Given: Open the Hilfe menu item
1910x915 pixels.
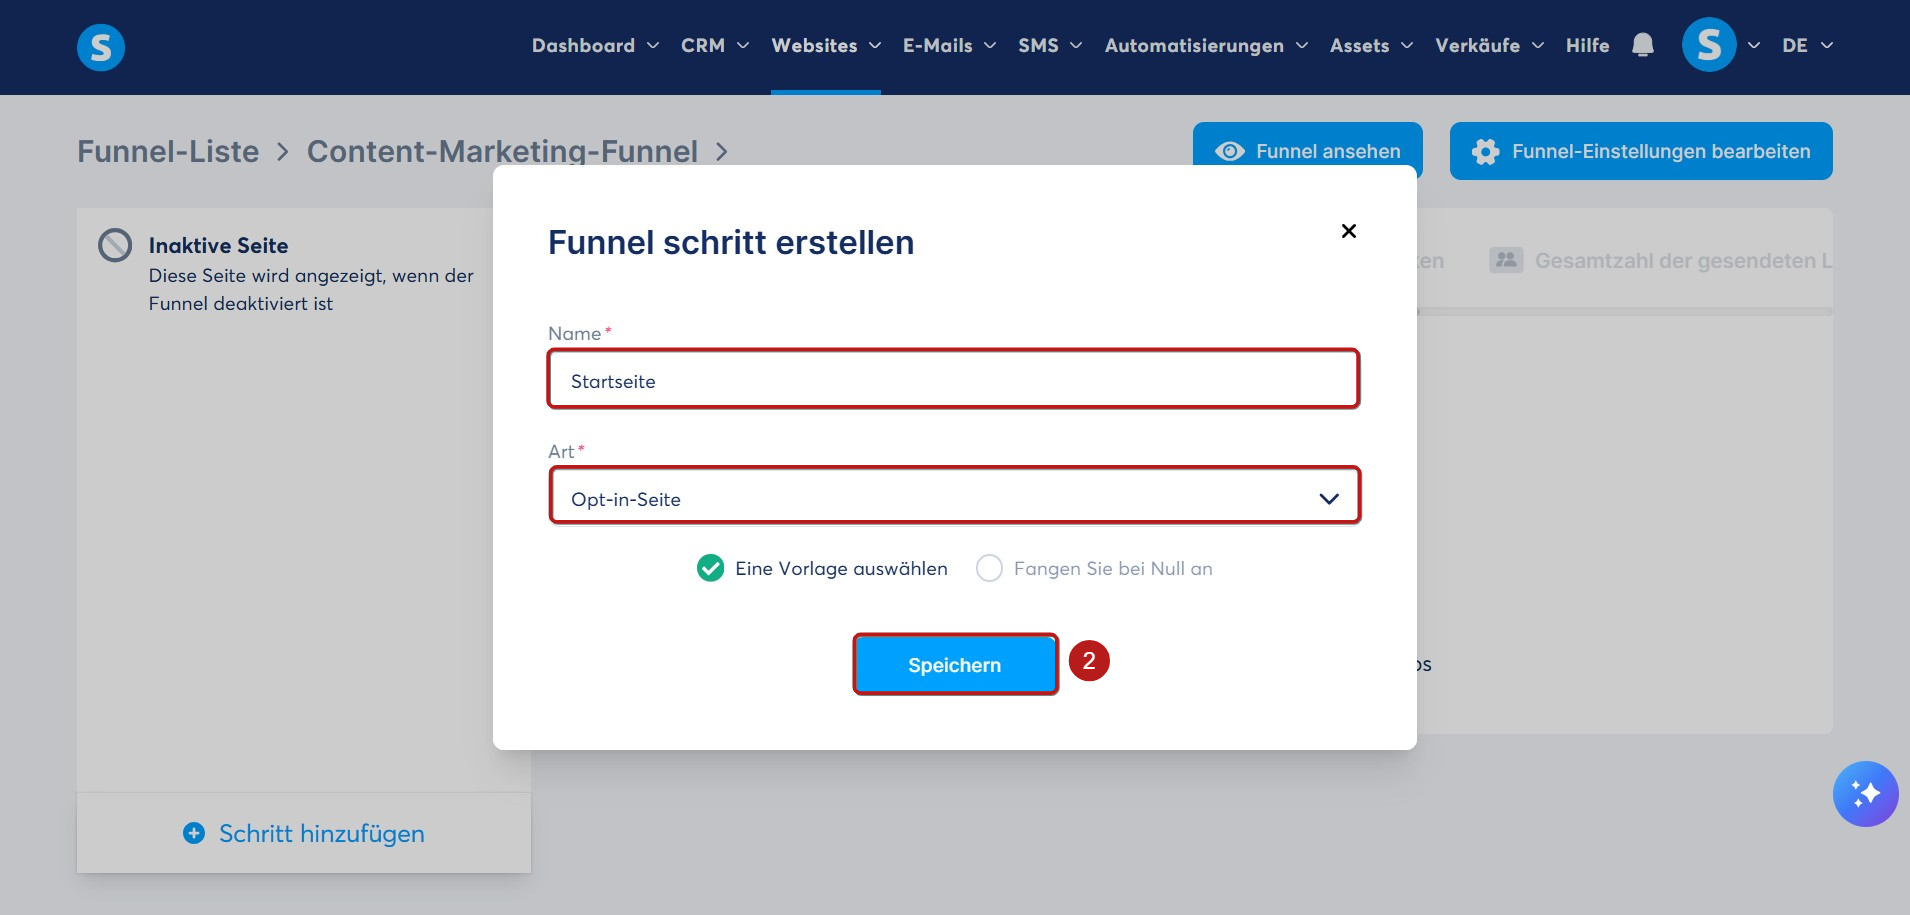Looking at the screenshot, I should tap(1587, 46).
